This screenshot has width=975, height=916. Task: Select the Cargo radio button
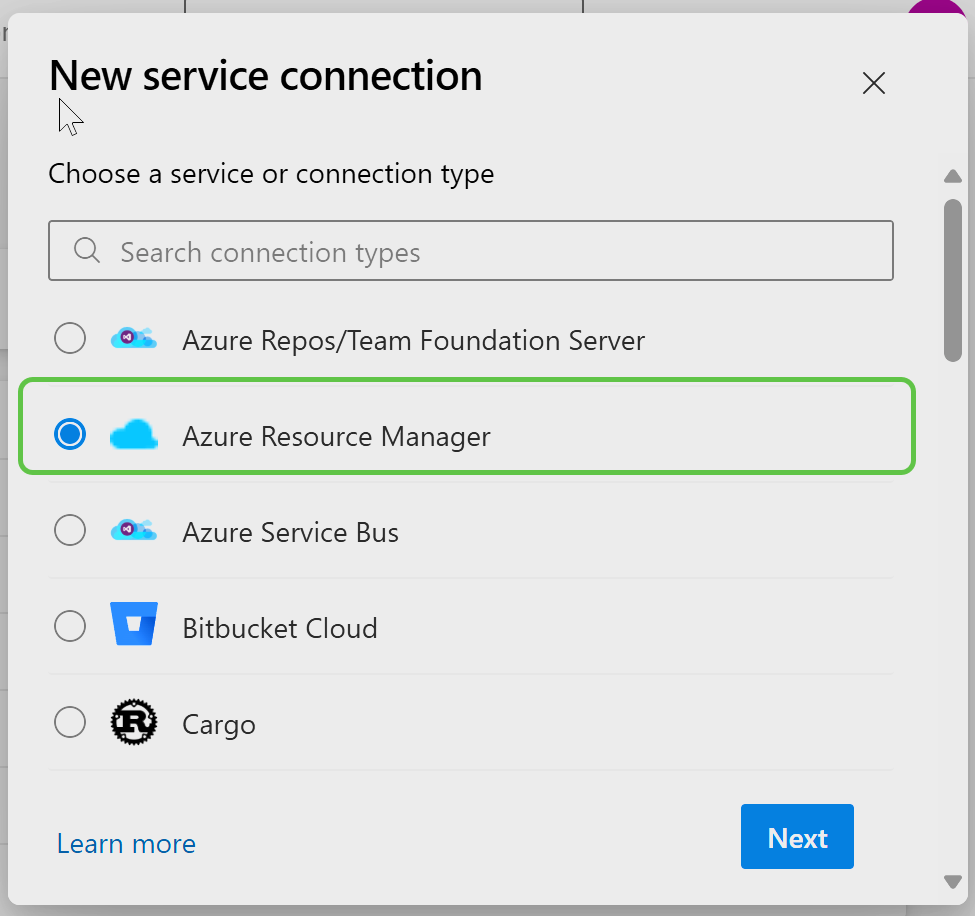70,722
